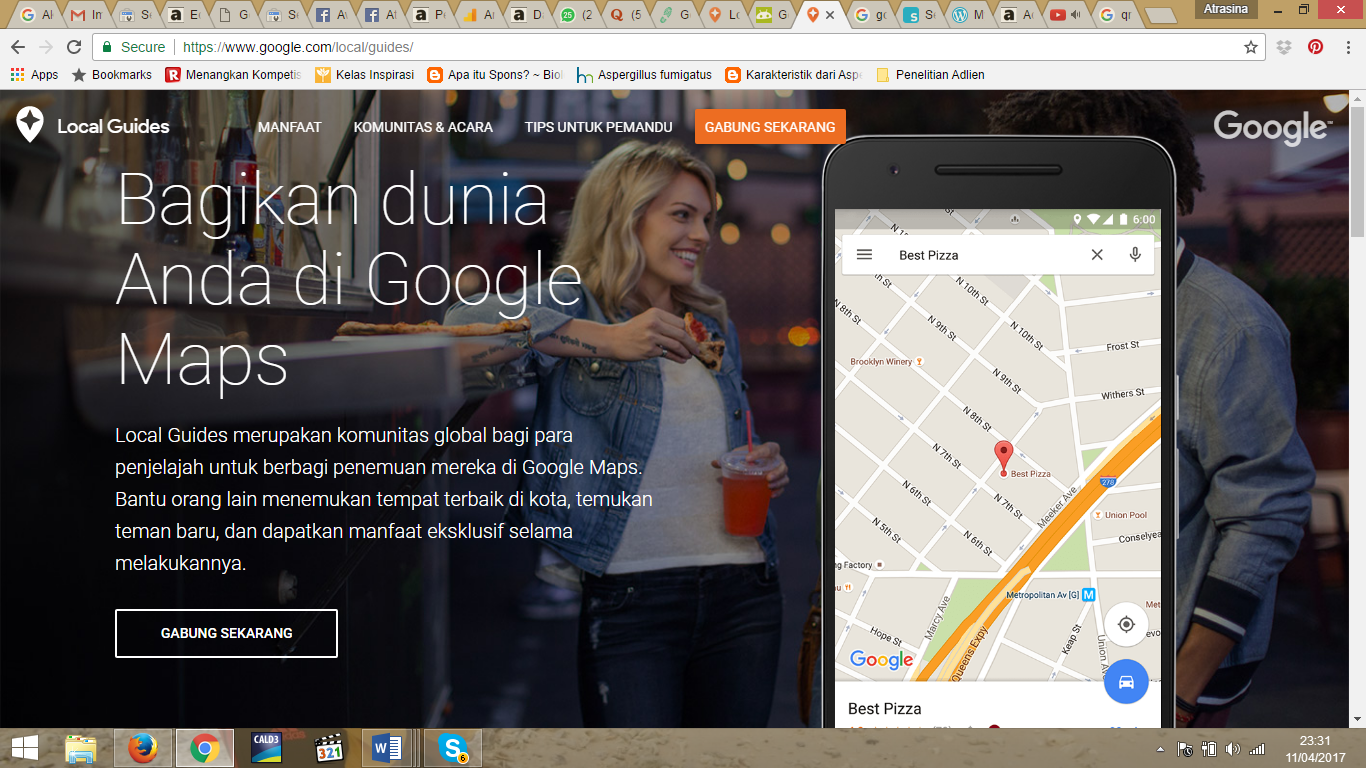Launch Microsoft Word from the taskbar
The width and height of the screenshot is (1366, 768).
pos(386,748)
